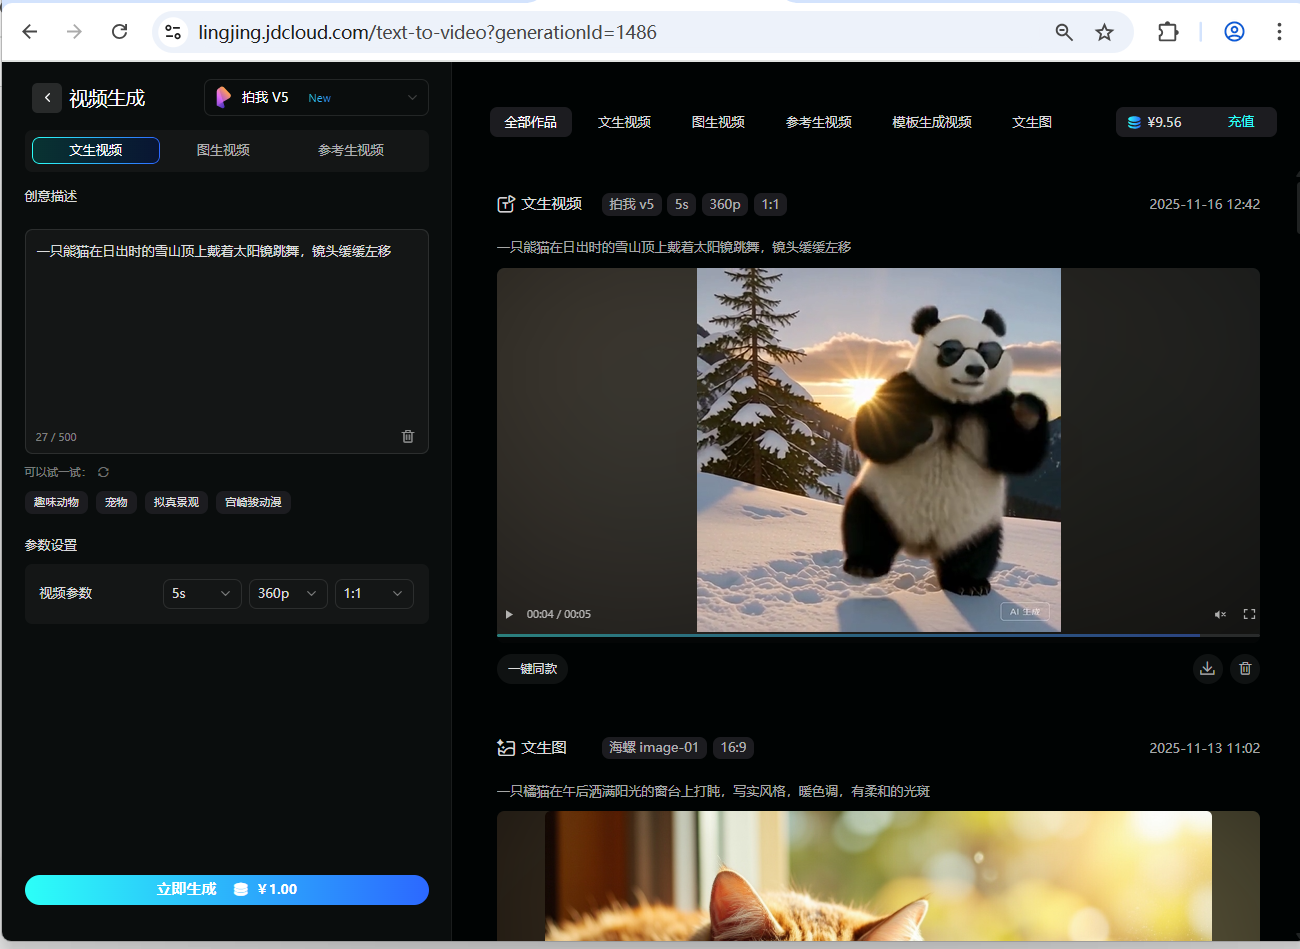The image size is (1300, 949).
Task: Click the 宫崎骏动漫 suggestion chip
Action: click(253, 502)
